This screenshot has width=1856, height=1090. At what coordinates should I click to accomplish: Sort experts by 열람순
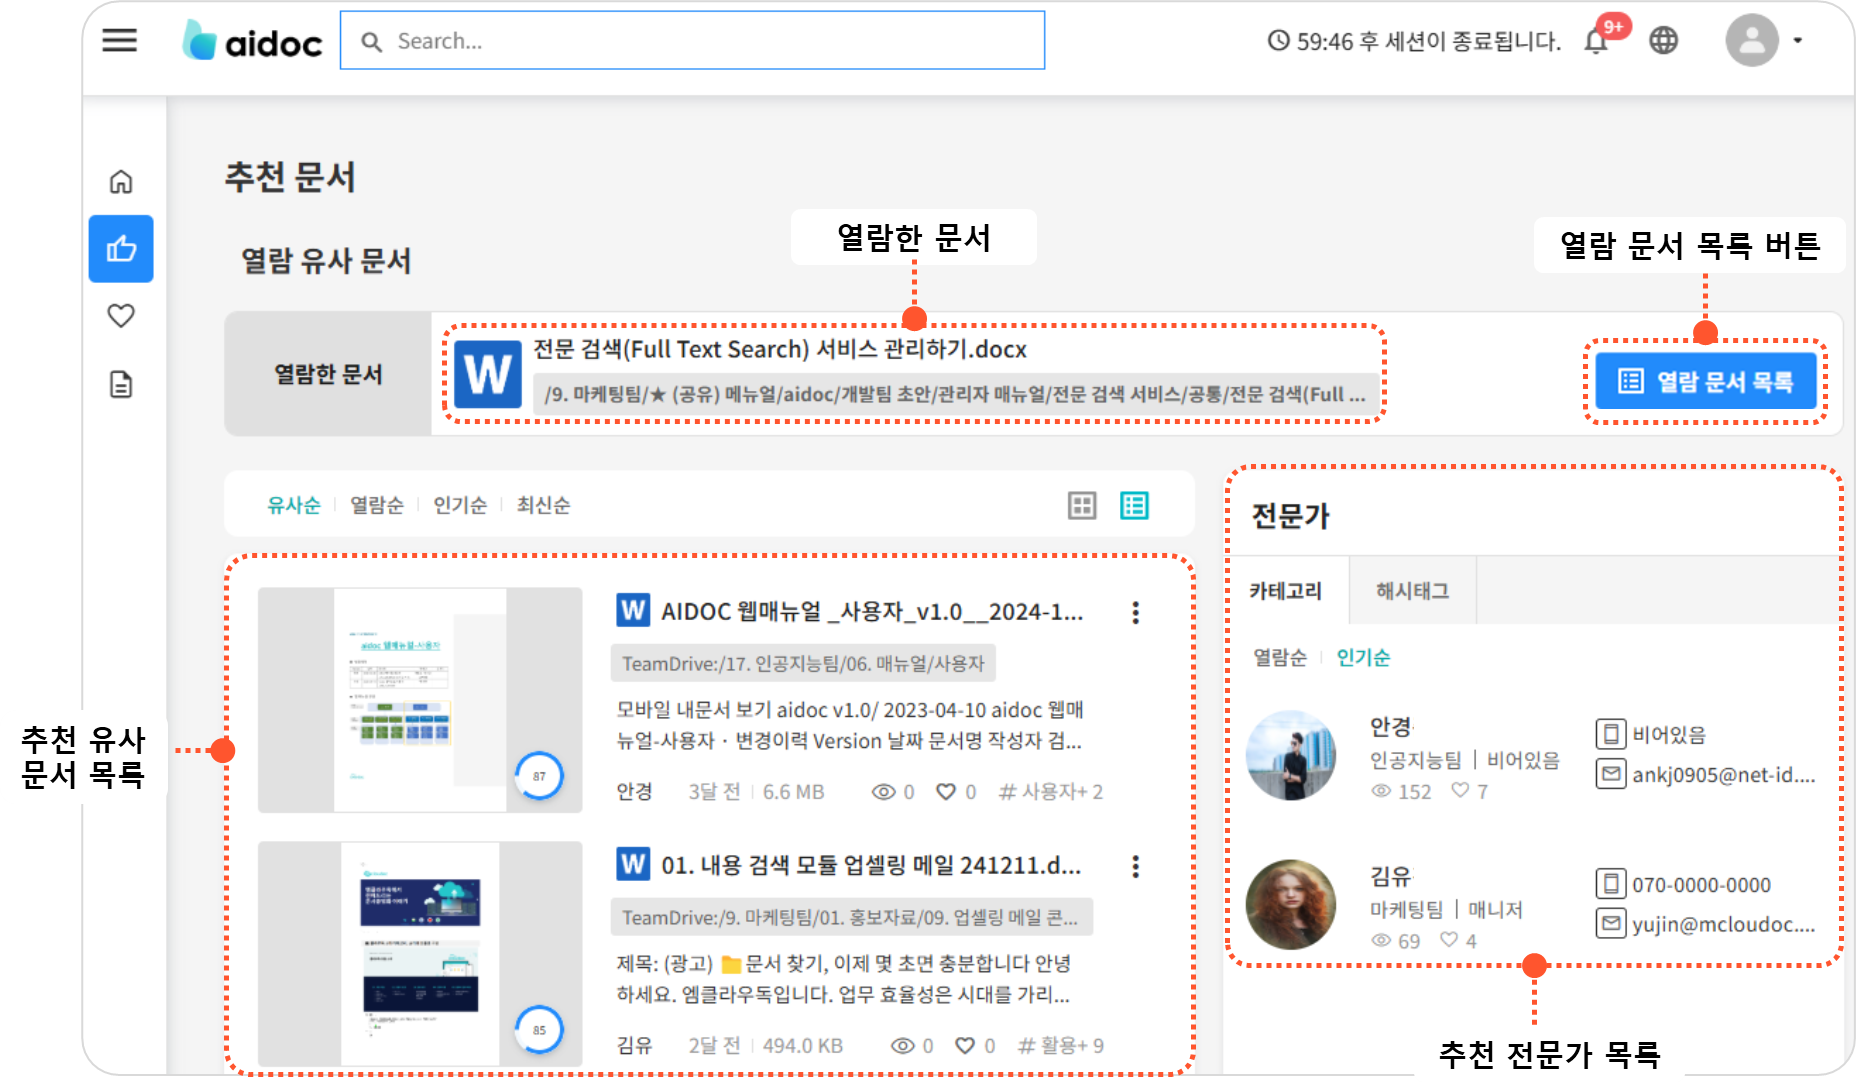(x=1280, y=658)
